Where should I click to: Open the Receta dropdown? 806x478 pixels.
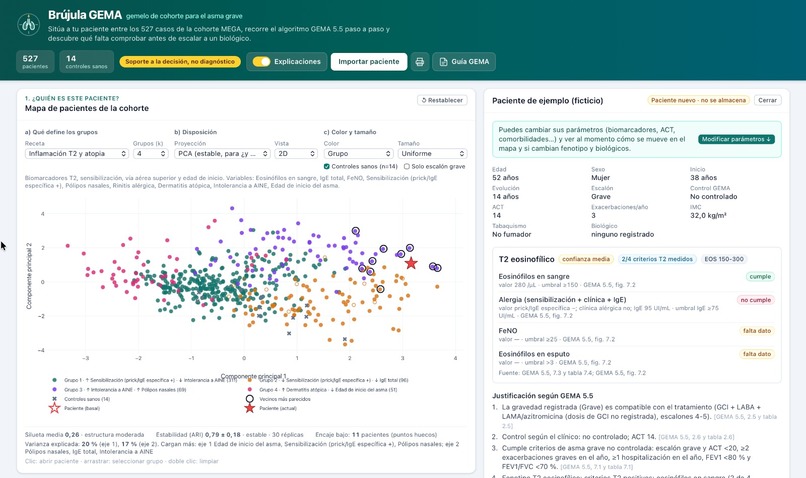click(x=77, y=154)
